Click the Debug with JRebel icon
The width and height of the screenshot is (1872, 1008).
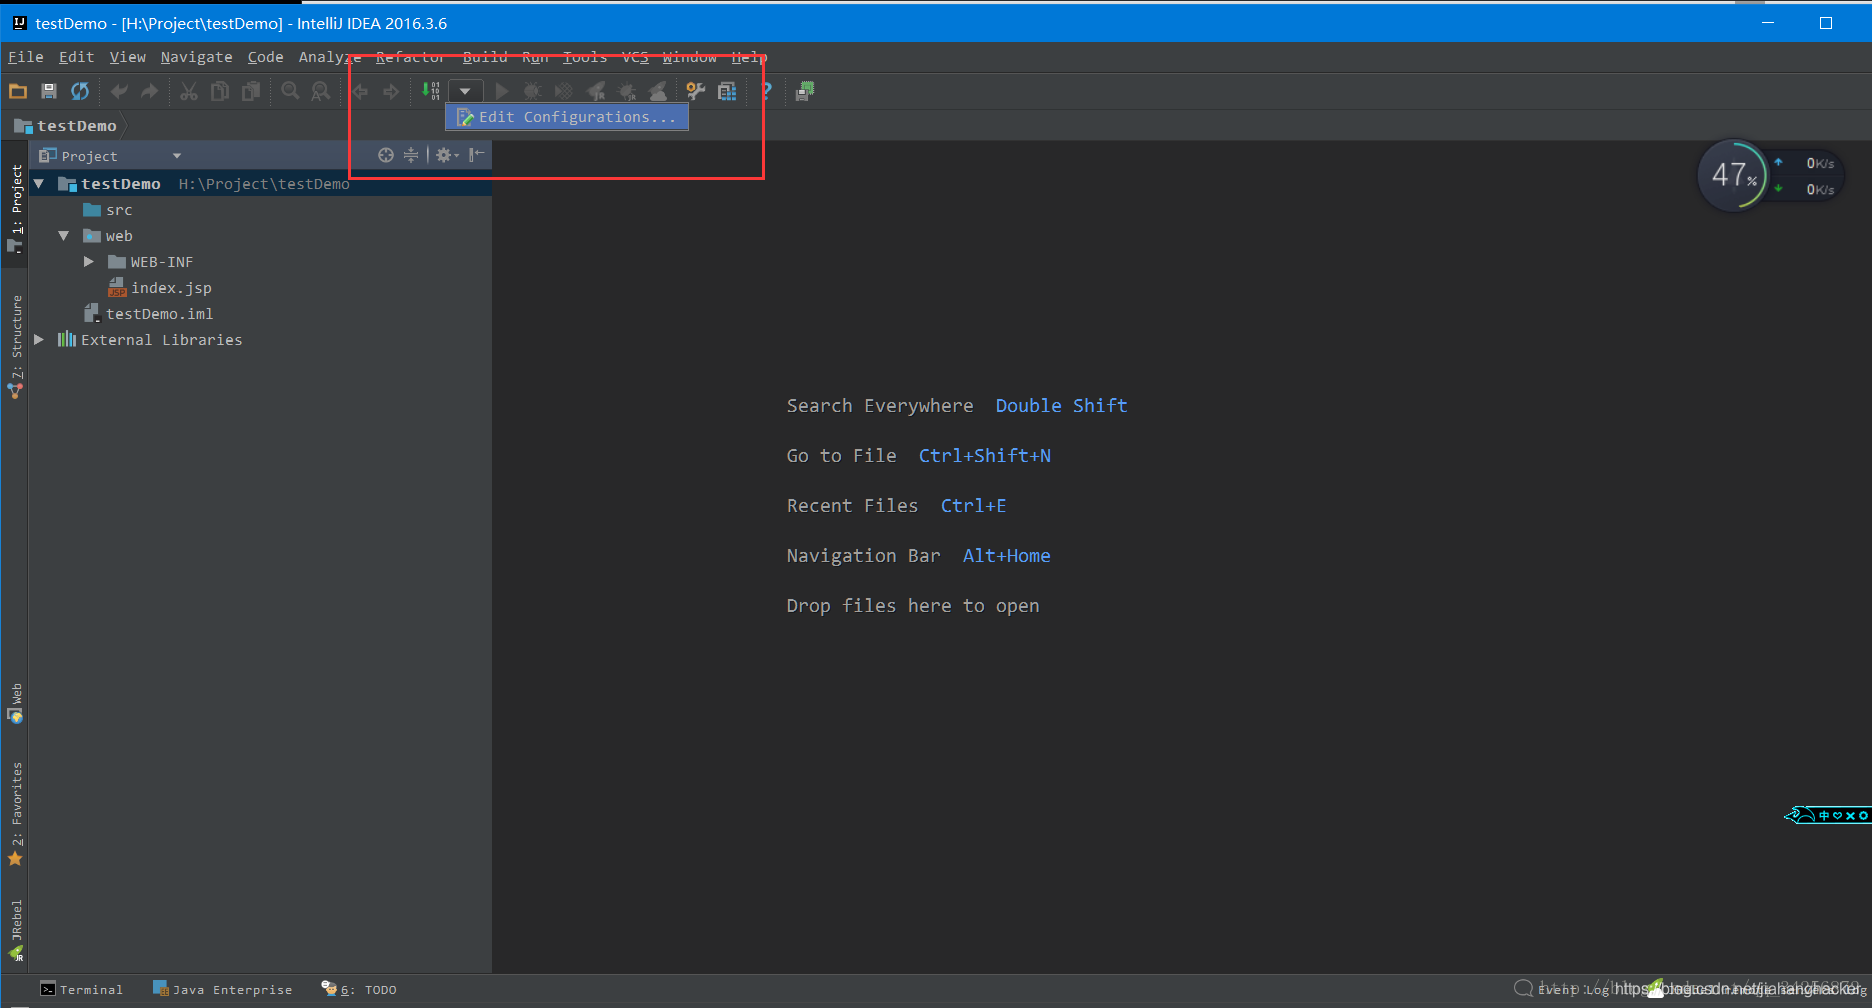click(627, 91)
